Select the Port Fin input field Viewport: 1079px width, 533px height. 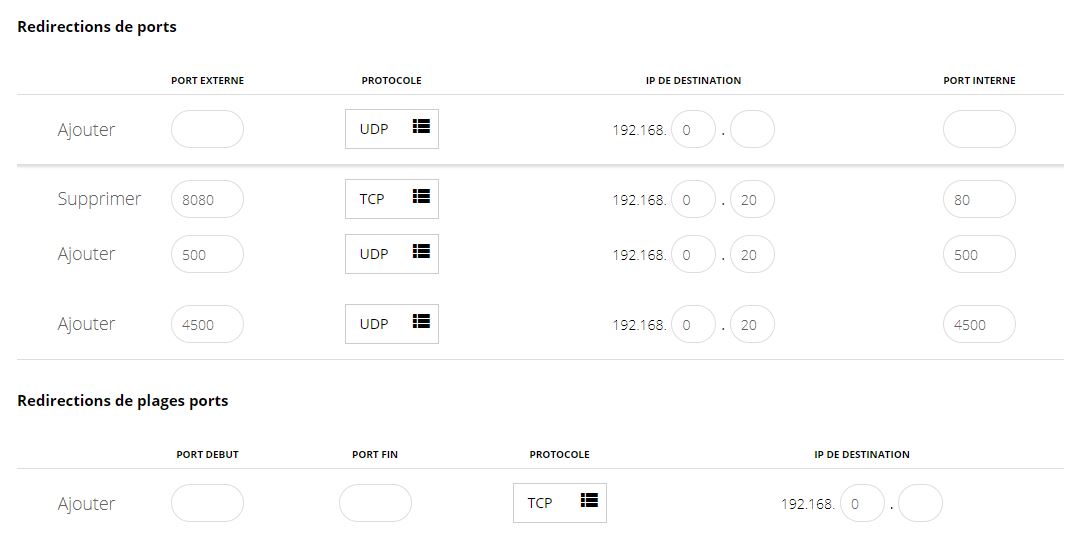(375, 503)
